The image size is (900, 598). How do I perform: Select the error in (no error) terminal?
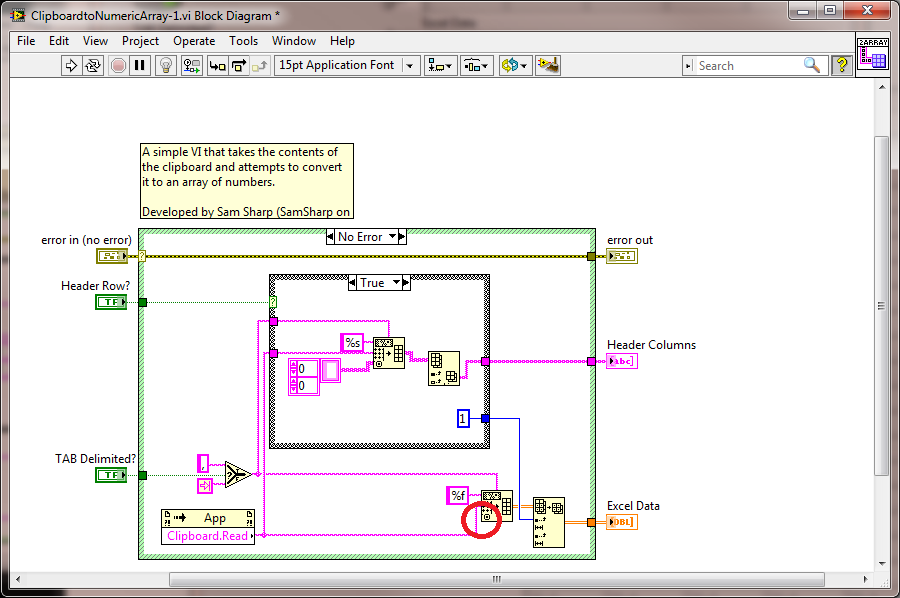[112, 256]
